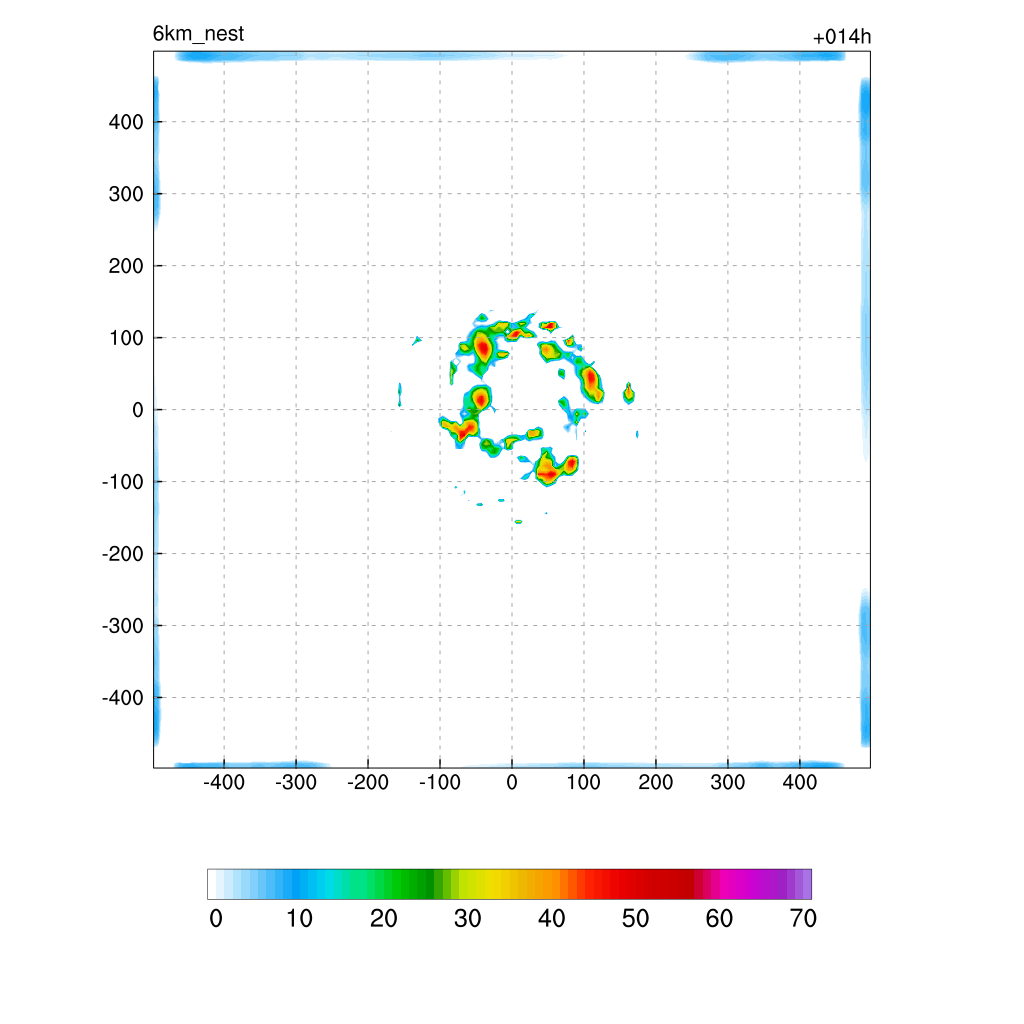Click the y-axis tick label "200"

[x=126, y=266]
